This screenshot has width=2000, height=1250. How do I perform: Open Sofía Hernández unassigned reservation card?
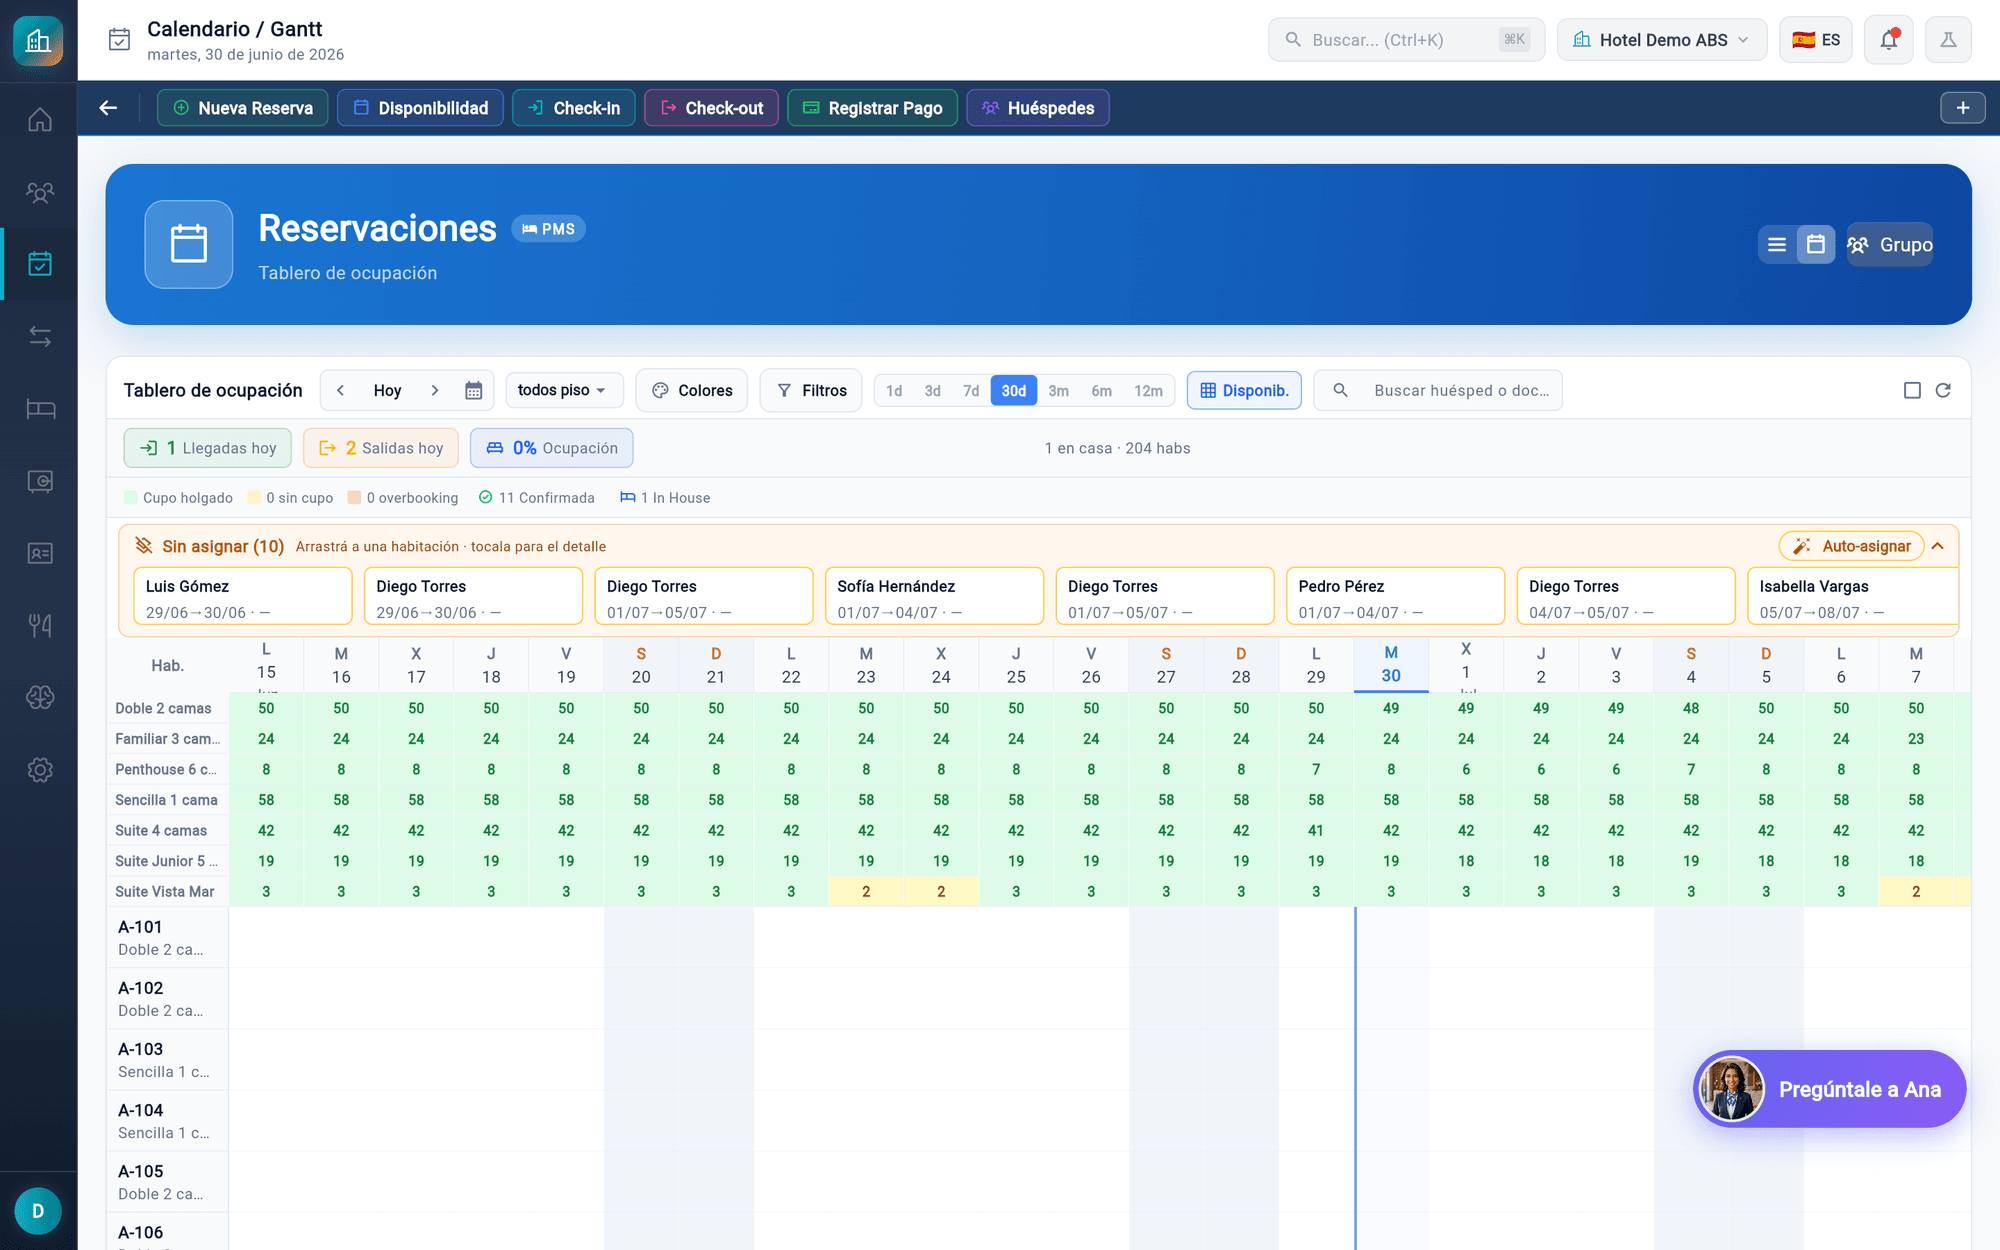point(934,597)
